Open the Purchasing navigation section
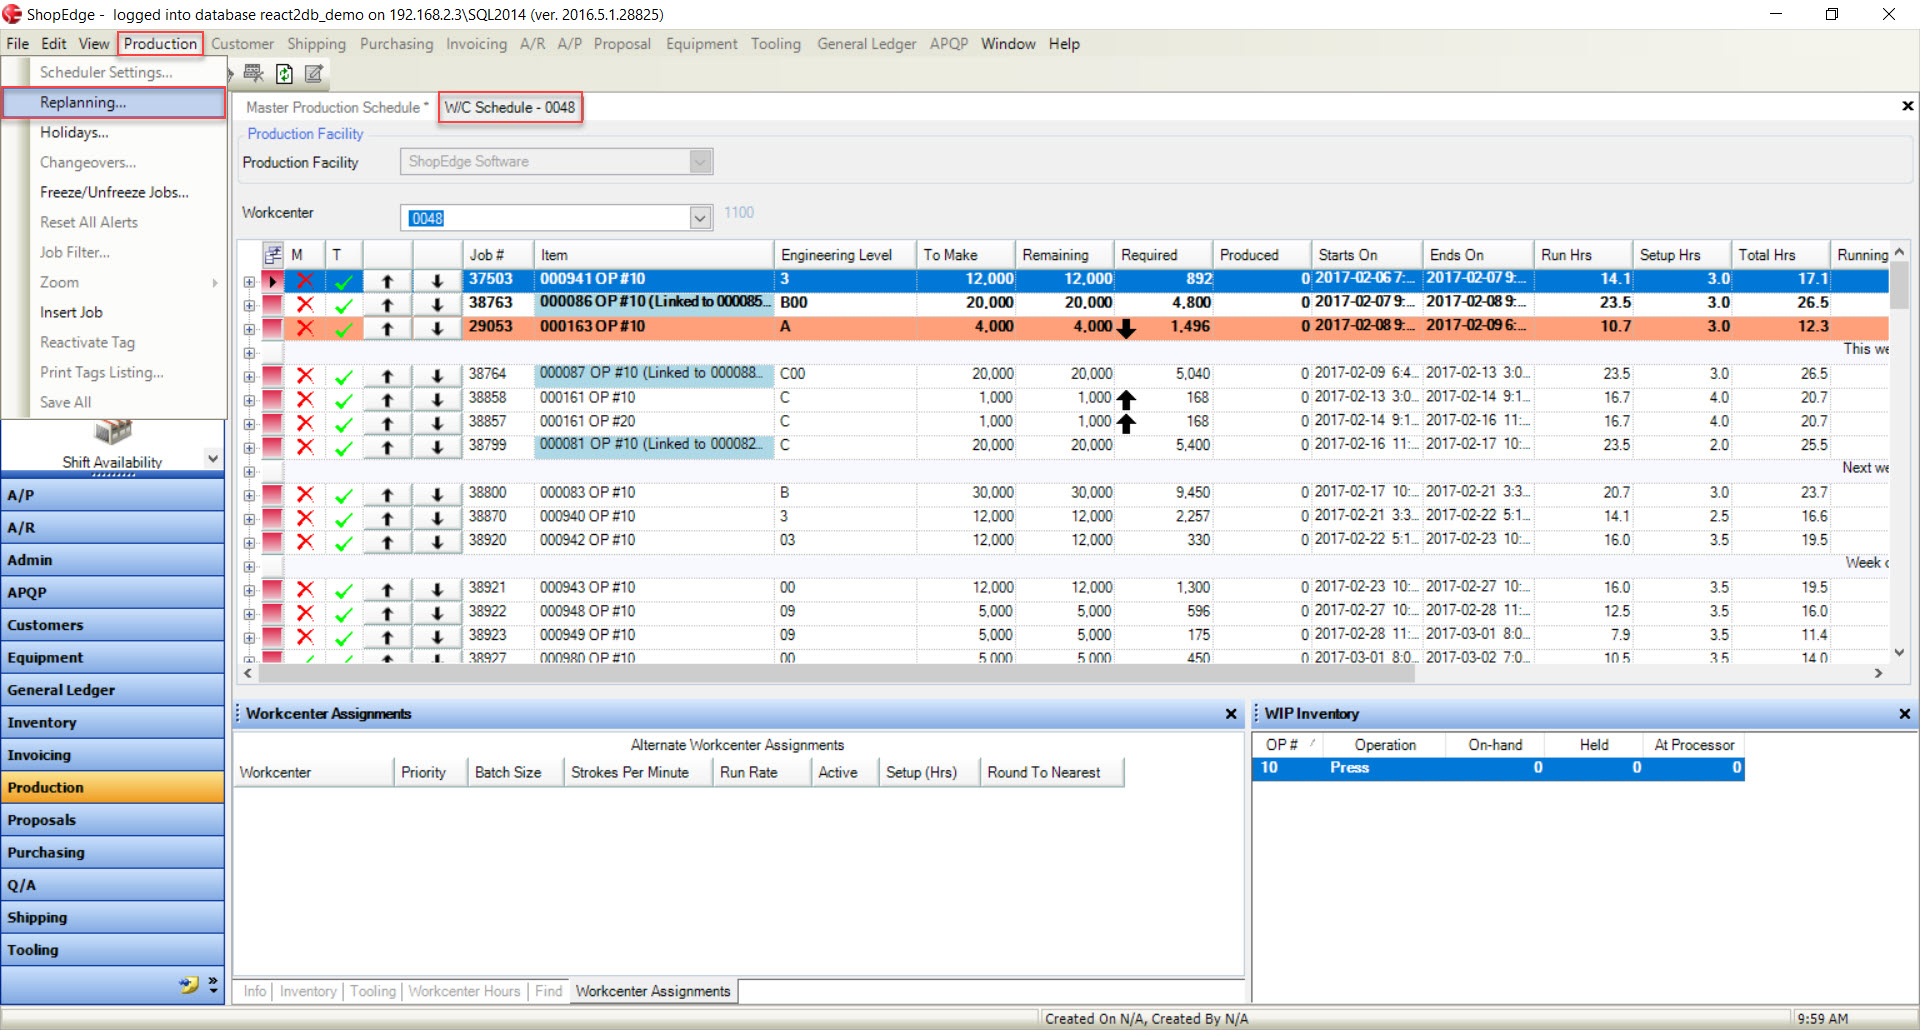The height and width of the screenshot is (1030, 1920). pyautogui.click(x=112, y=852)
